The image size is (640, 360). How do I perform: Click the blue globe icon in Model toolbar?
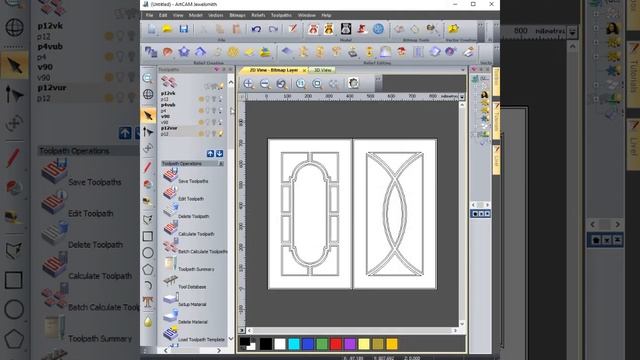pyautogui.click(x=378, y=29)
